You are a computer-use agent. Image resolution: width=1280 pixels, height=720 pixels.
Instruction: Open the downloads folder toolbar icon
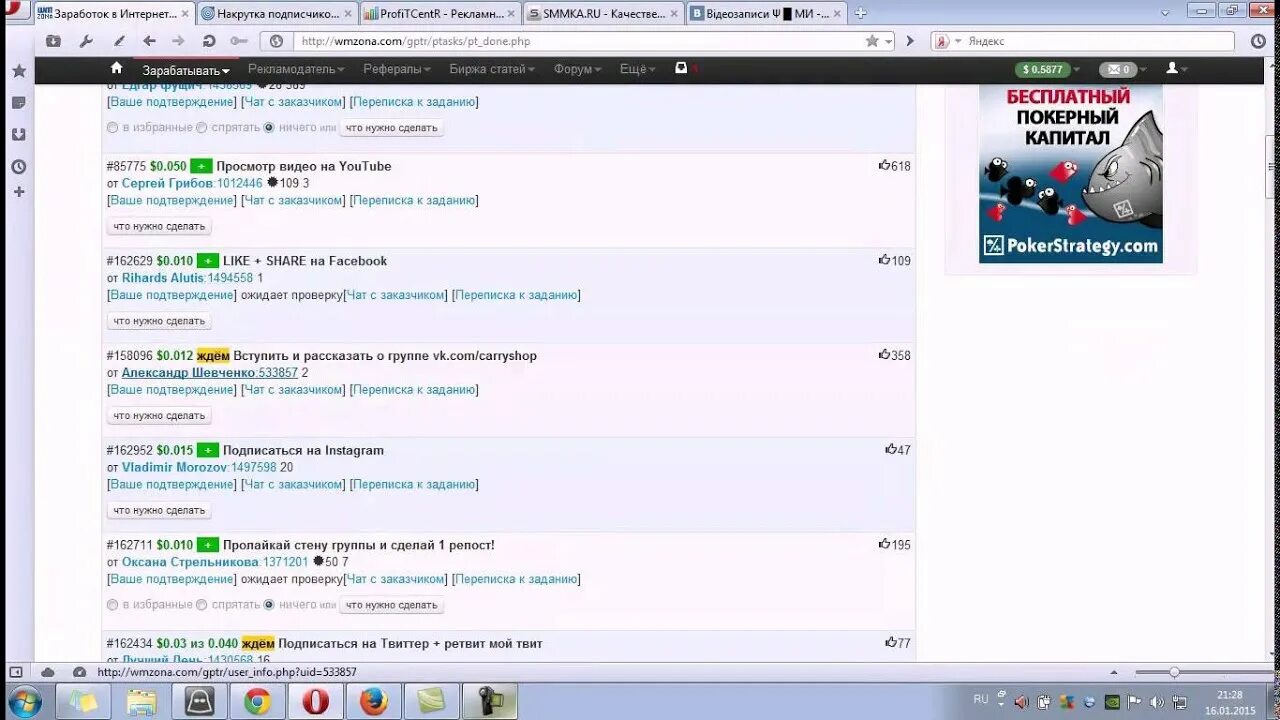tap(53, 41)
